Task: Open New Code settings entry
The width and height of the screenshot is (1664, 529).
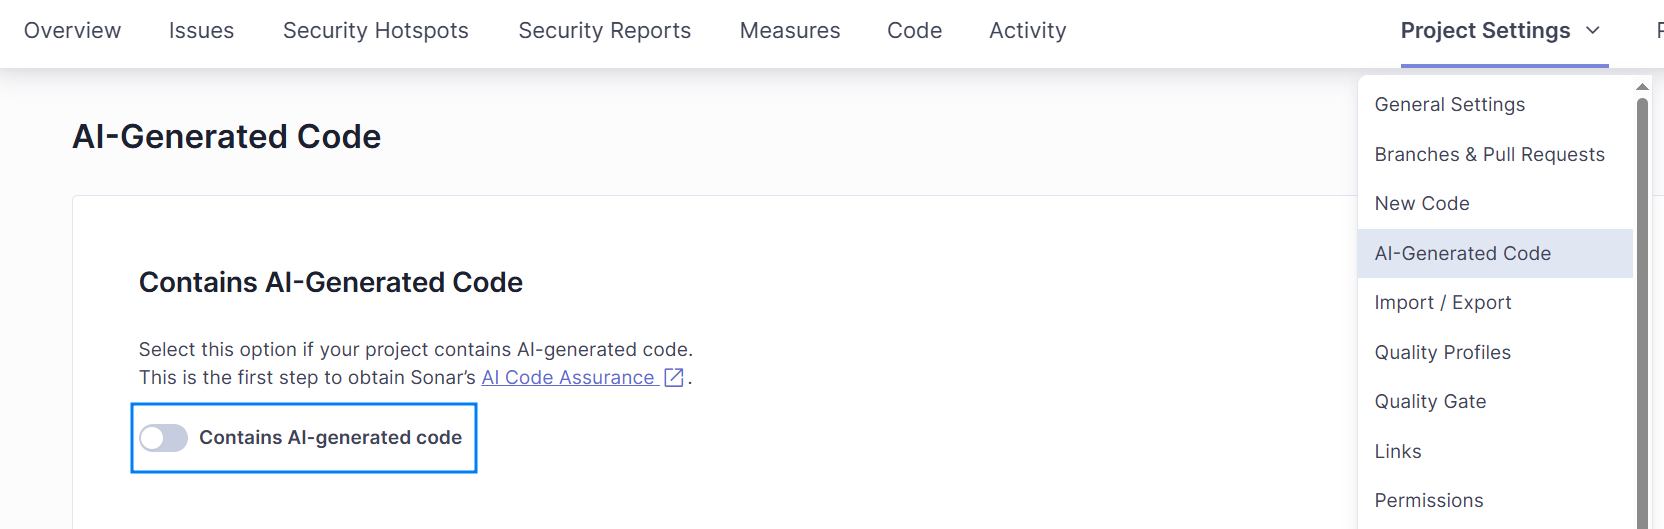Action: 1421,204
